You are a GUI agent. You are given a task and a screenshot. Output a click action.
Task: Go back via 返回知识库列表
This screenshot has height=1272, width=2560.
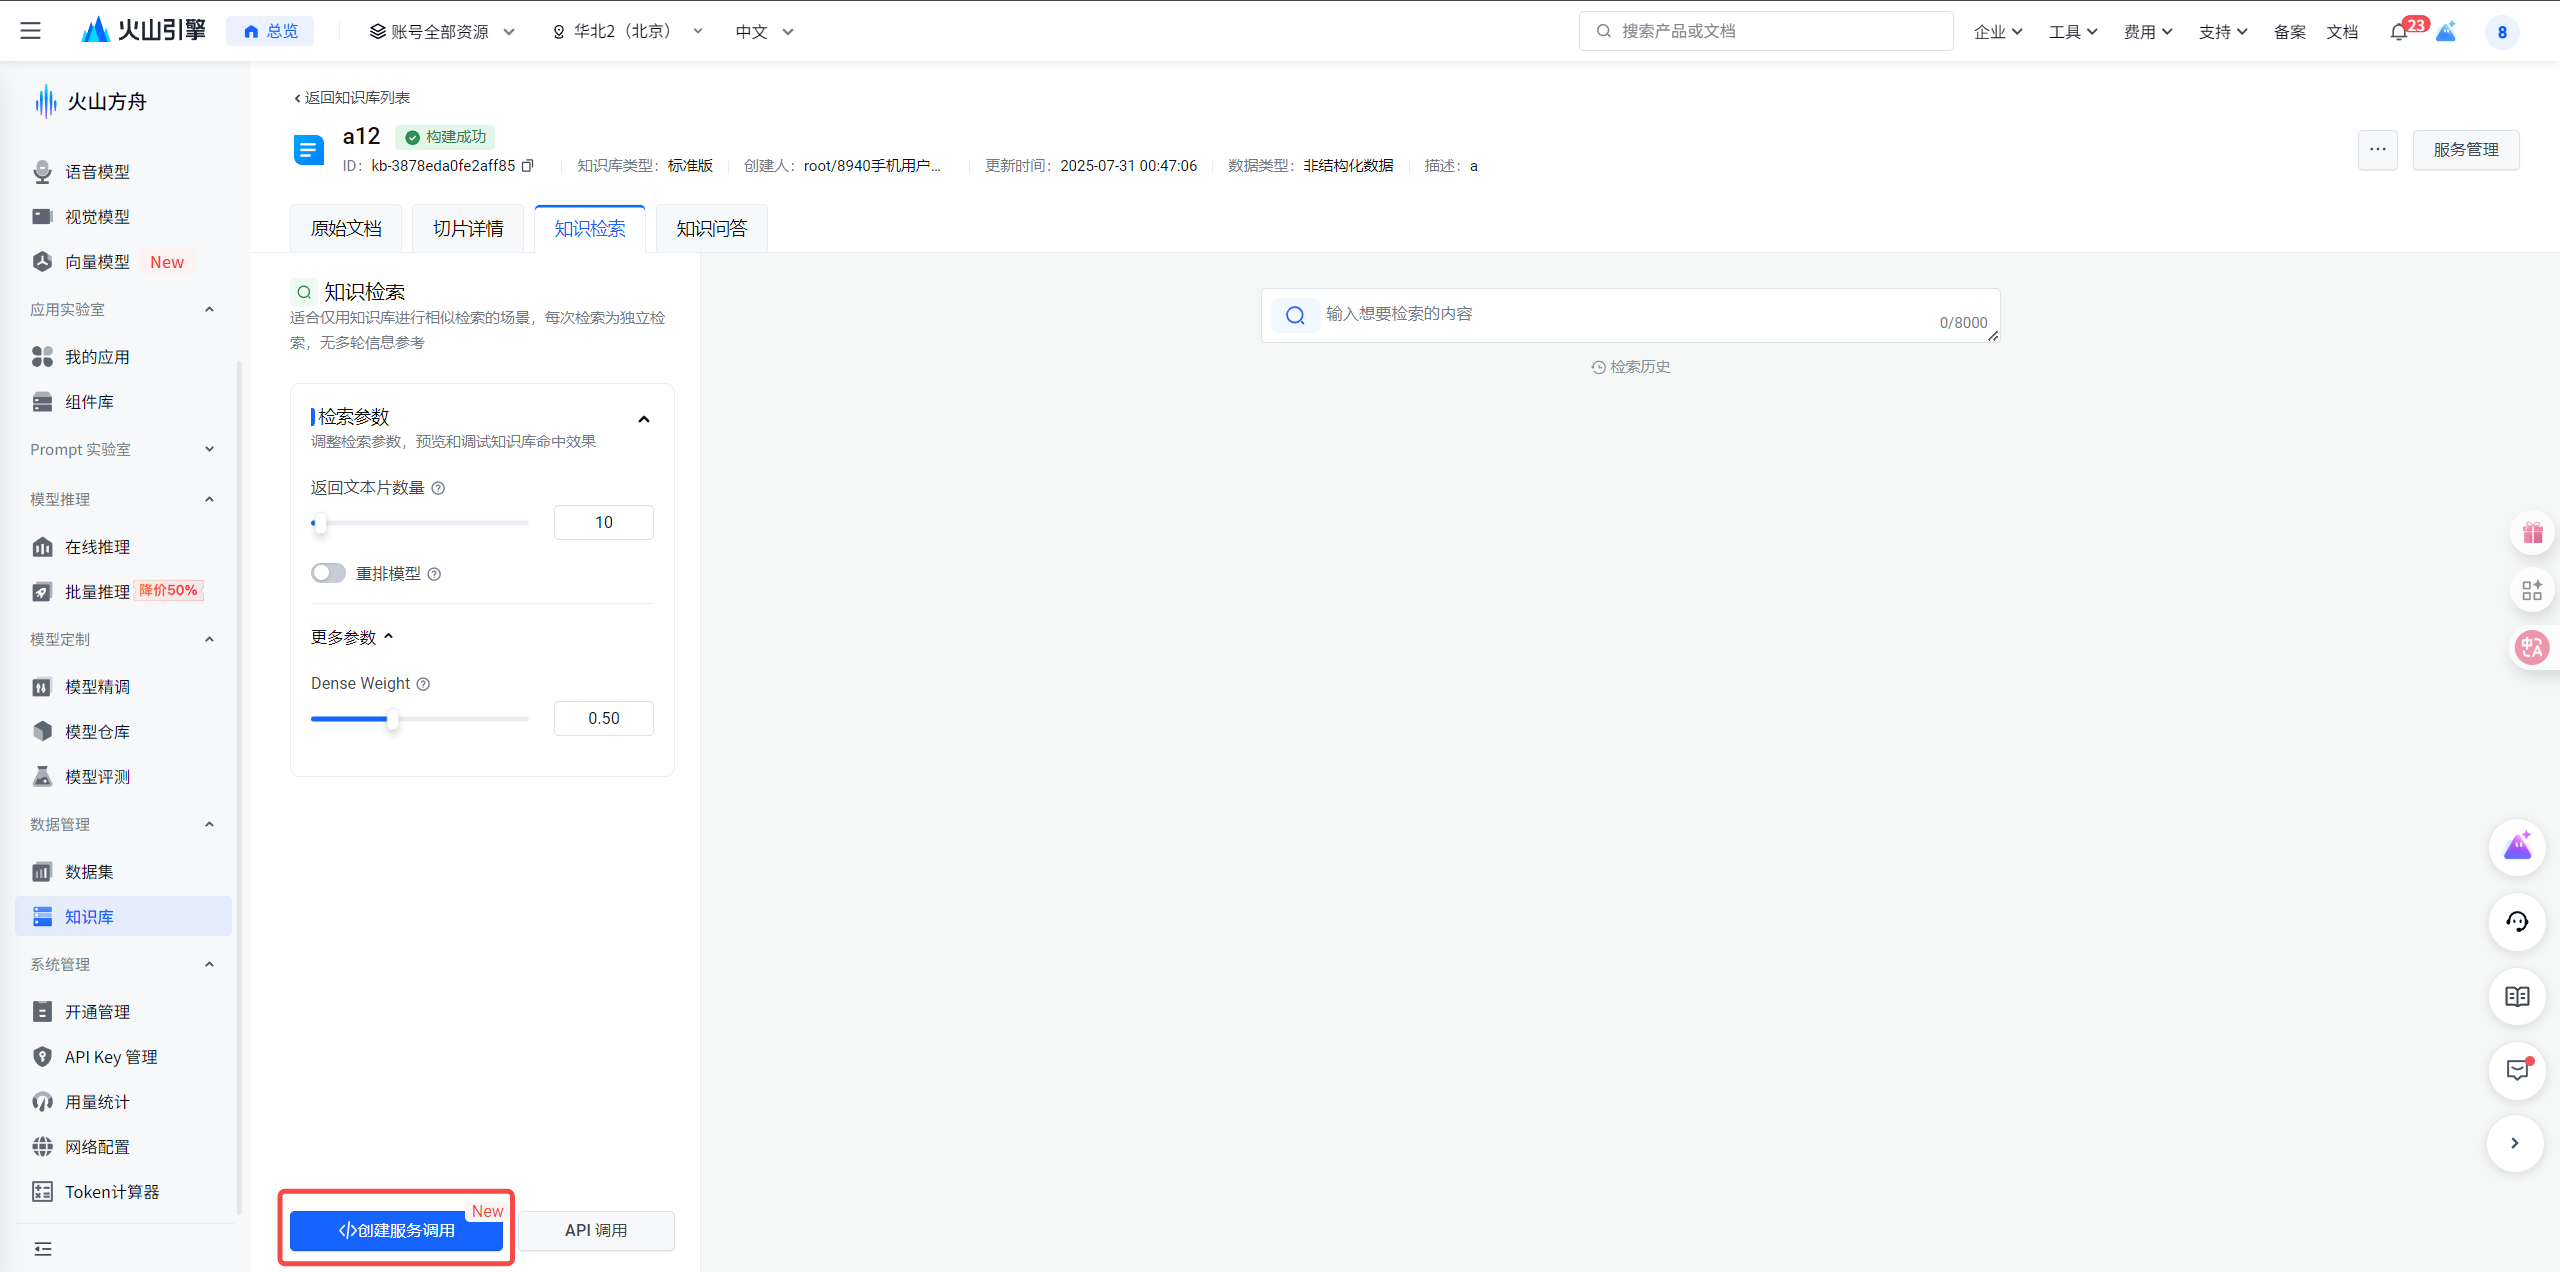tap(352, 98)
